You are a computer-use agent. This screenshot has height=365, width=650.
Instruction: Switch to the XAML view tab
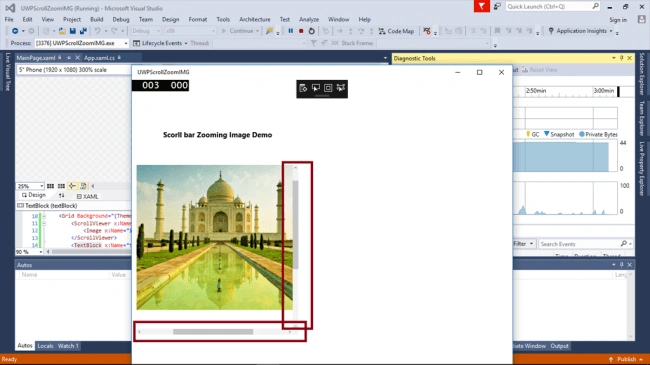87,197
